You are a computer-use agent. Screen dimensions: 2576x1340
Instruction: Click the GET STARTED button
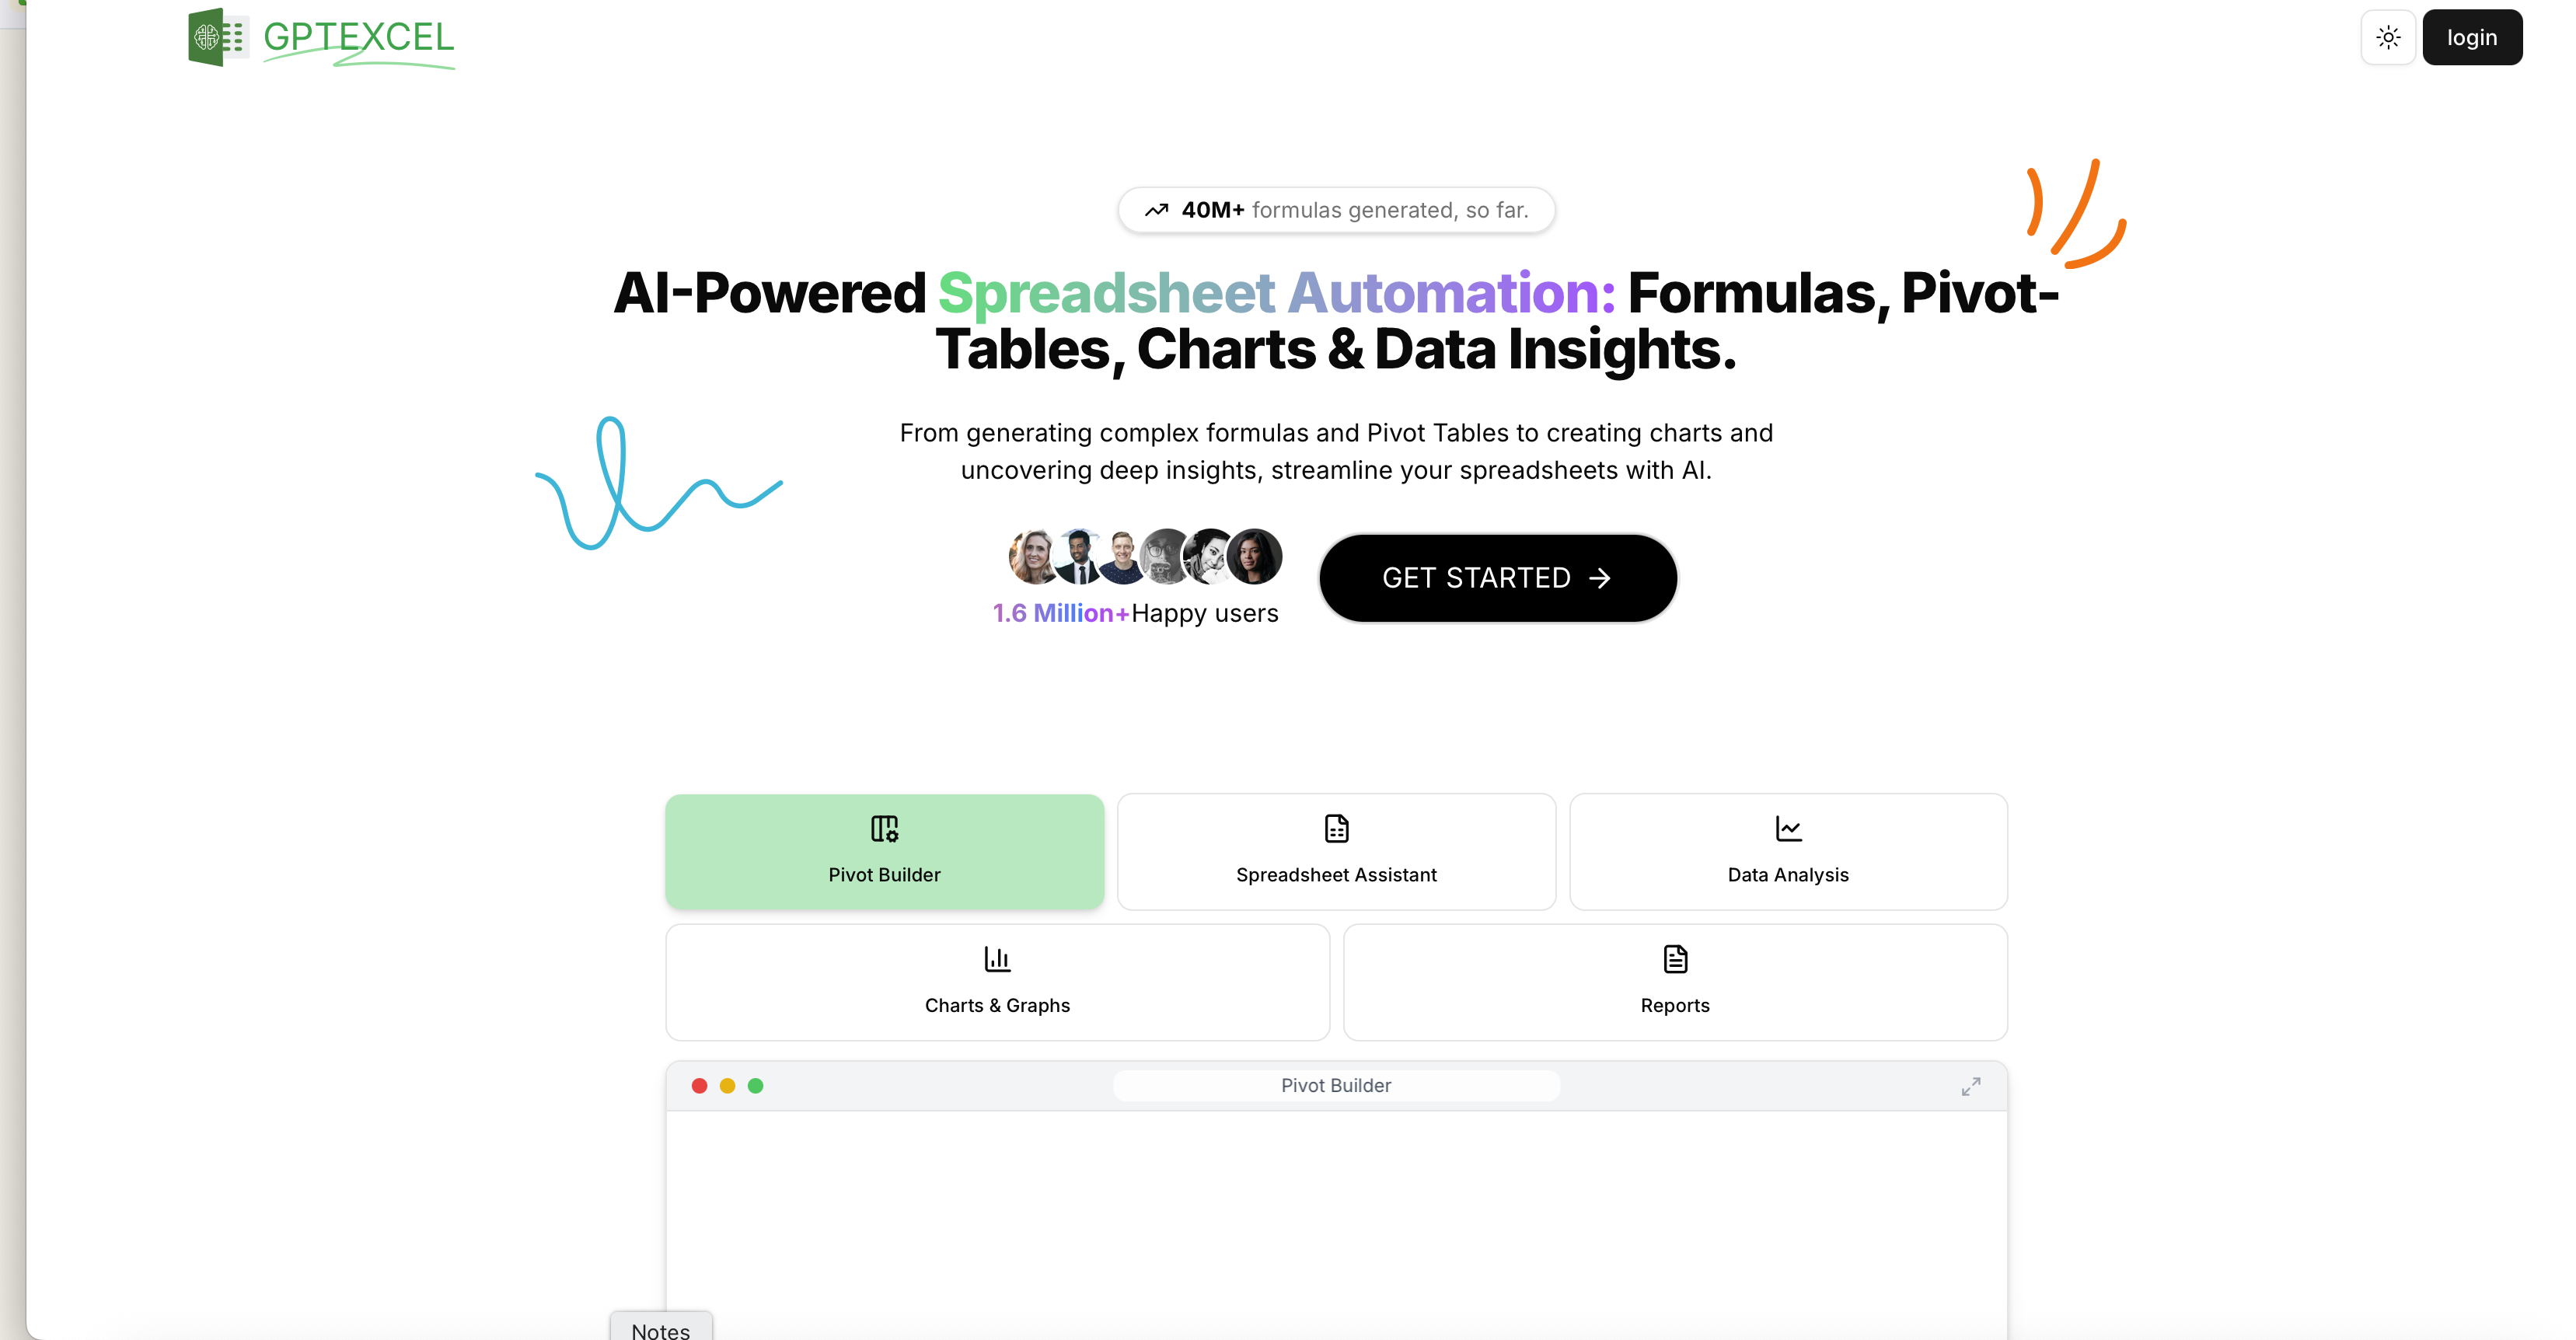point(1497,578)
